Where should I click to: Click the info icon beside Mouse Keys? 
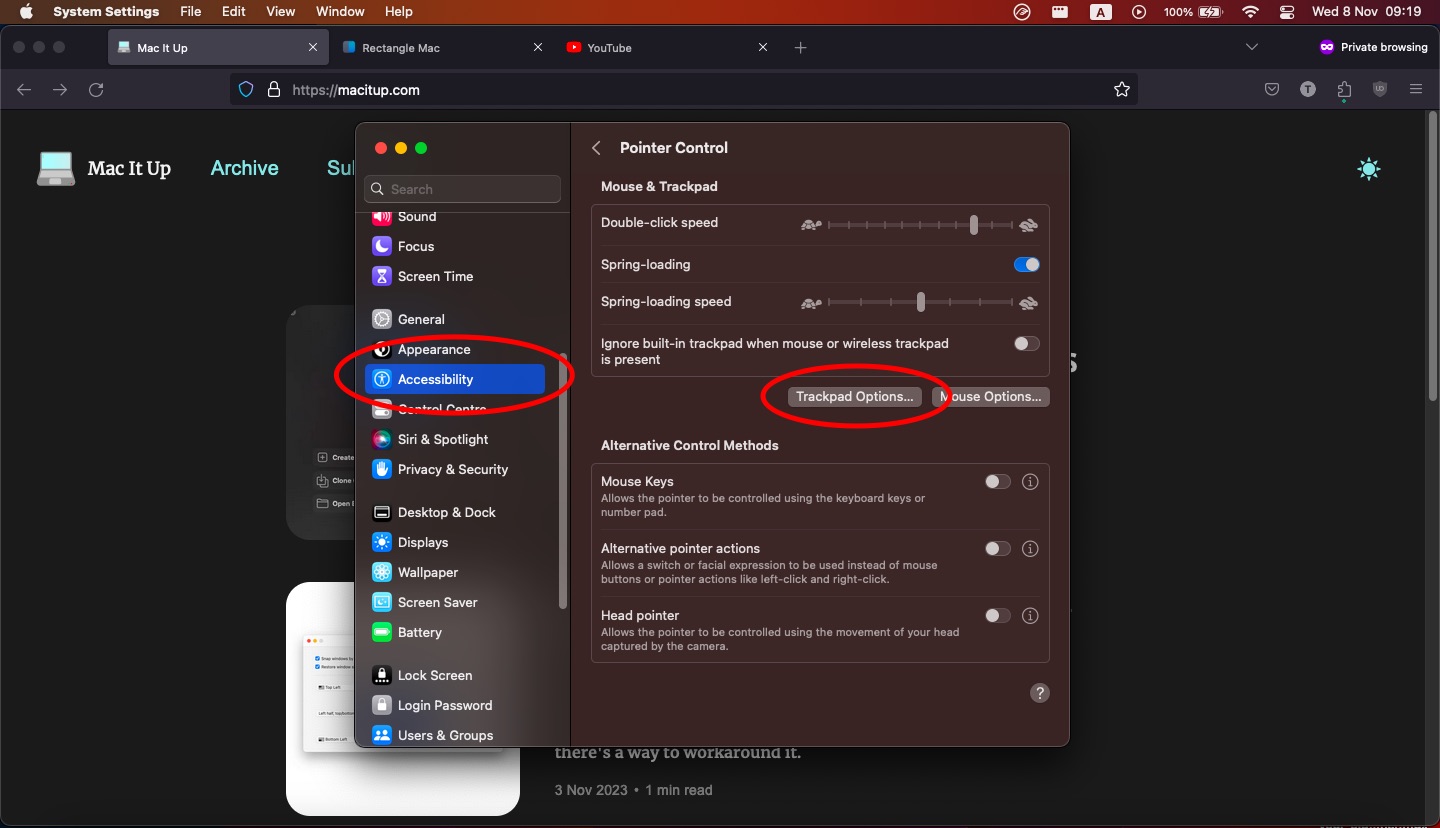click(x=1030, y=482)
